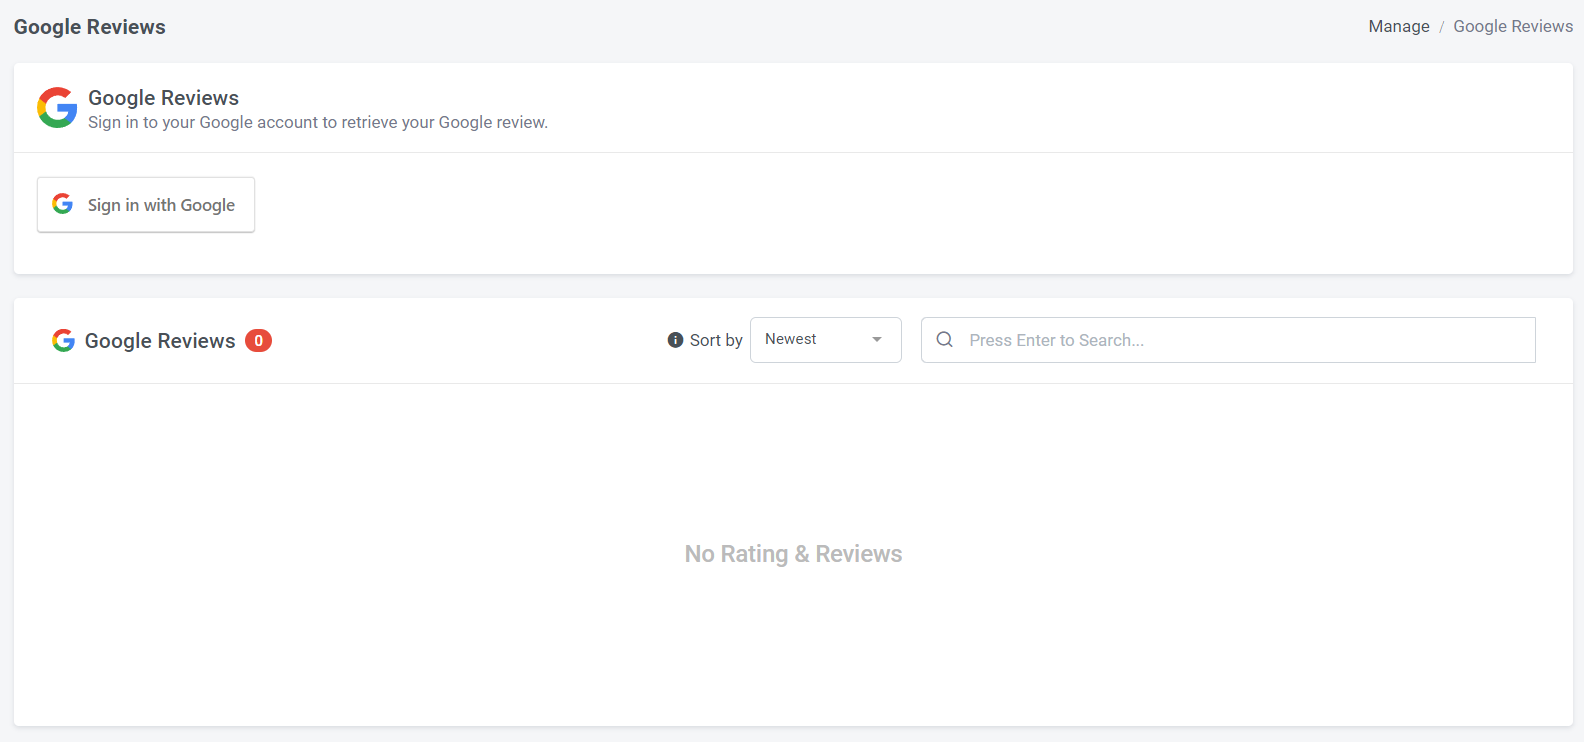The image size is (1584, 742).
Task: Click the info icon next to Sort by
Action: pos(675,340)
